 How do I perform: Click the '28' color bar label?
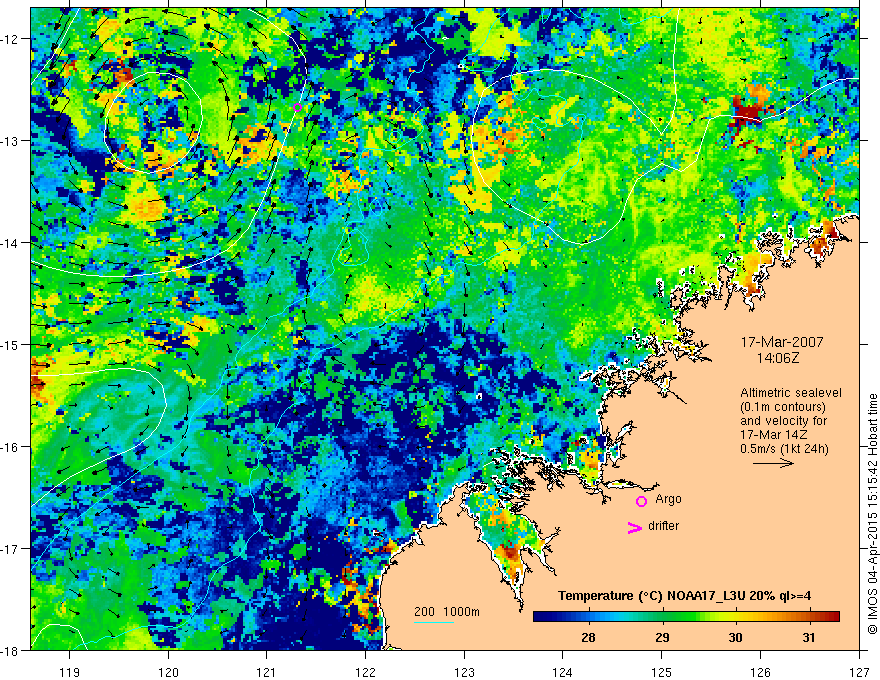point(588,637)
